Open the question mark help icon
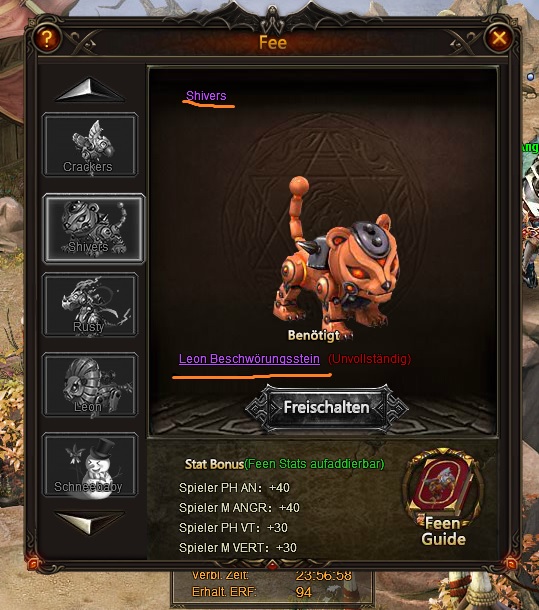The height and width of the screenshot is (610, 539). pyautogui.click(x=47, y=38)
